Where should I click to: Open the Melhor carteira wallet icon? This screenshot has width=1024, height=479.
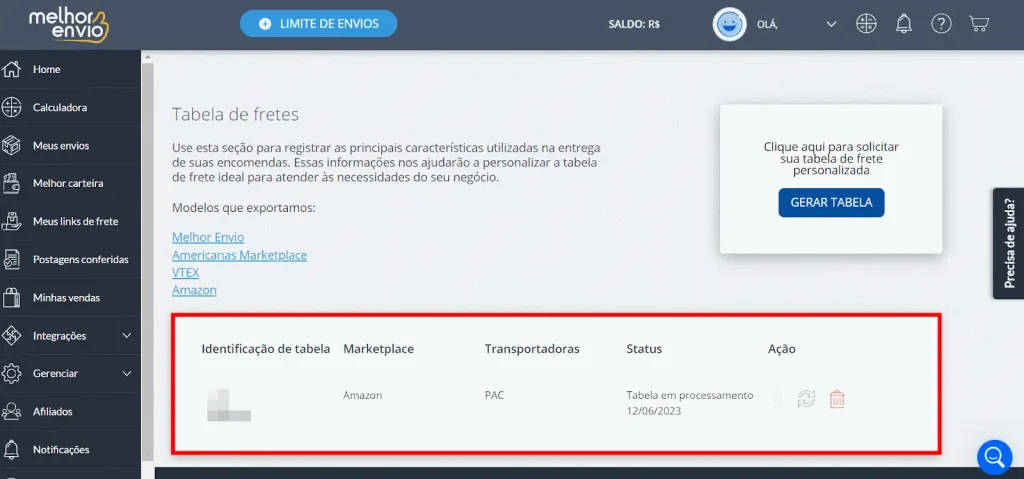[12, 183]
